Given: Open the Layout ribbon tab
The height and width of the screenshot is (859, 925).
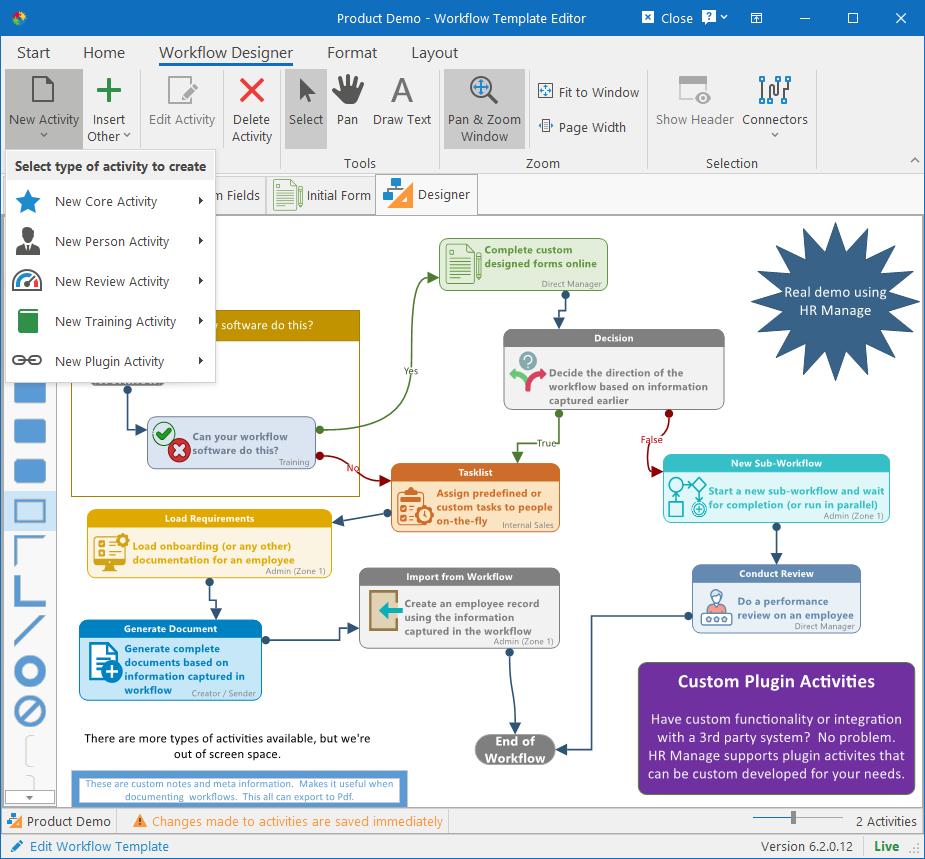Looking at the screenshot, I should pos(435,53).
